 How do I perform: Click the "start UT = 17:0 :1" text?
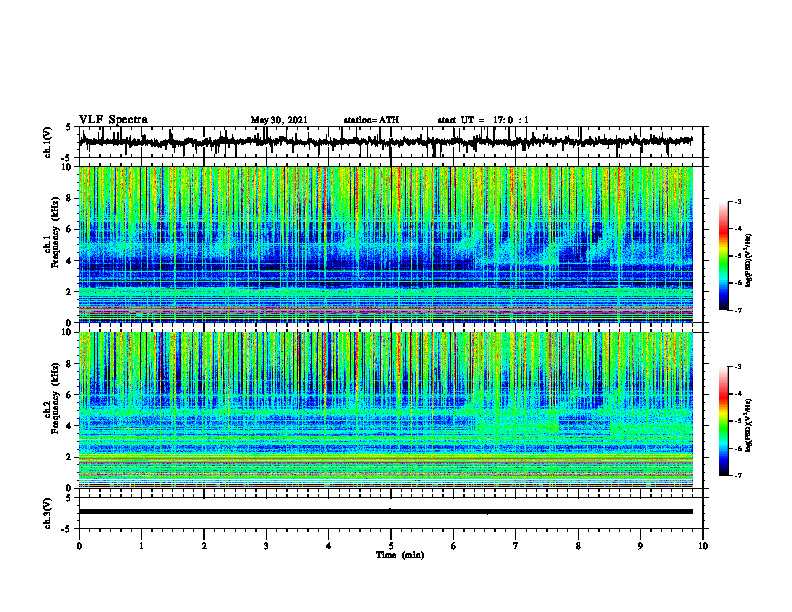483,120
